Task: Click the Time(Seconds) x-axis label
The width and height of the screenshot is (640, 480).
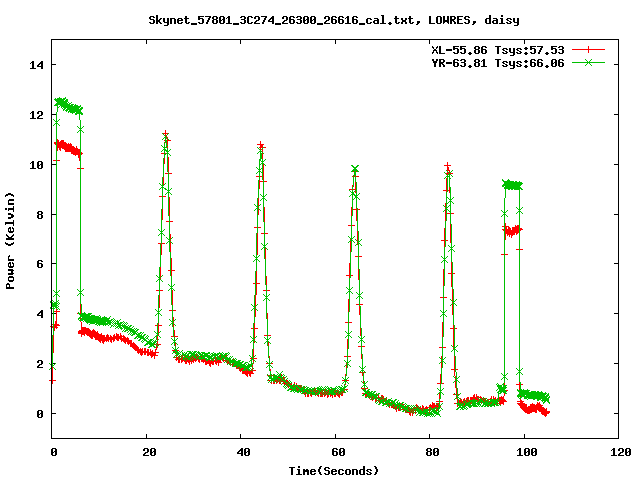Action: (x=334, y=471)
